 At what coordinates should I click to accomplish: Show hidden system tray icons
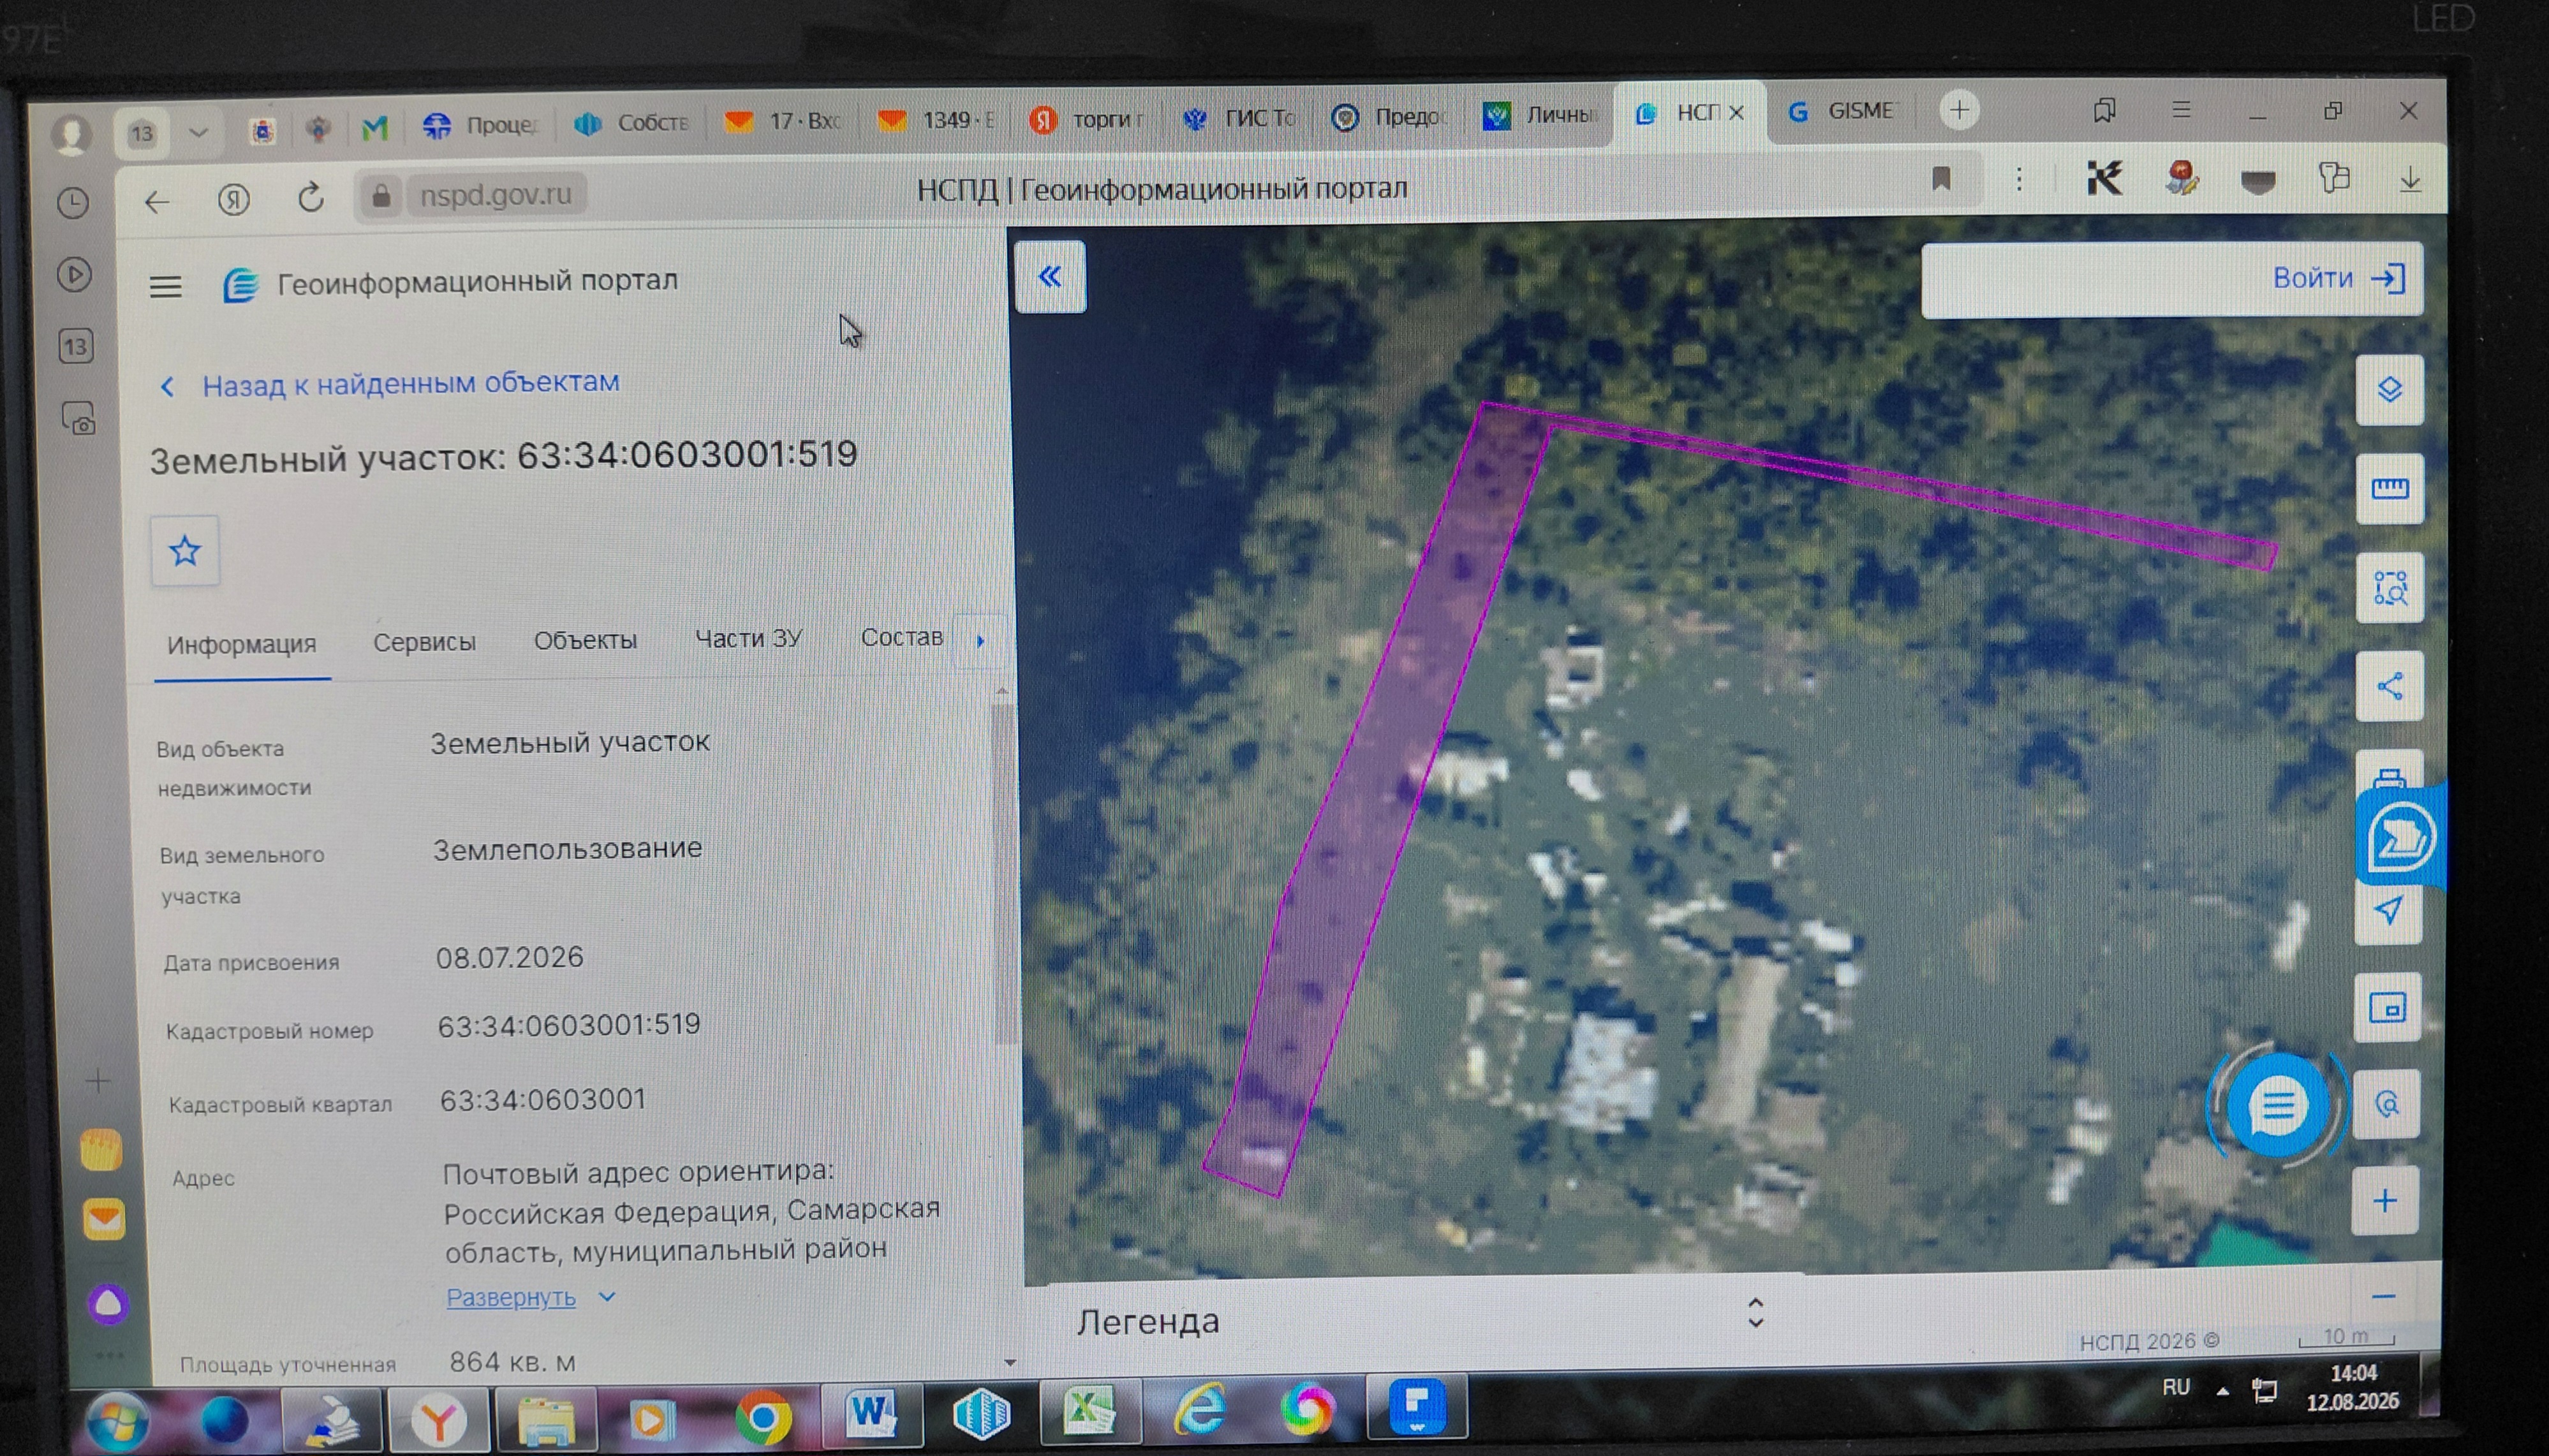[x=2222, y=1390]
